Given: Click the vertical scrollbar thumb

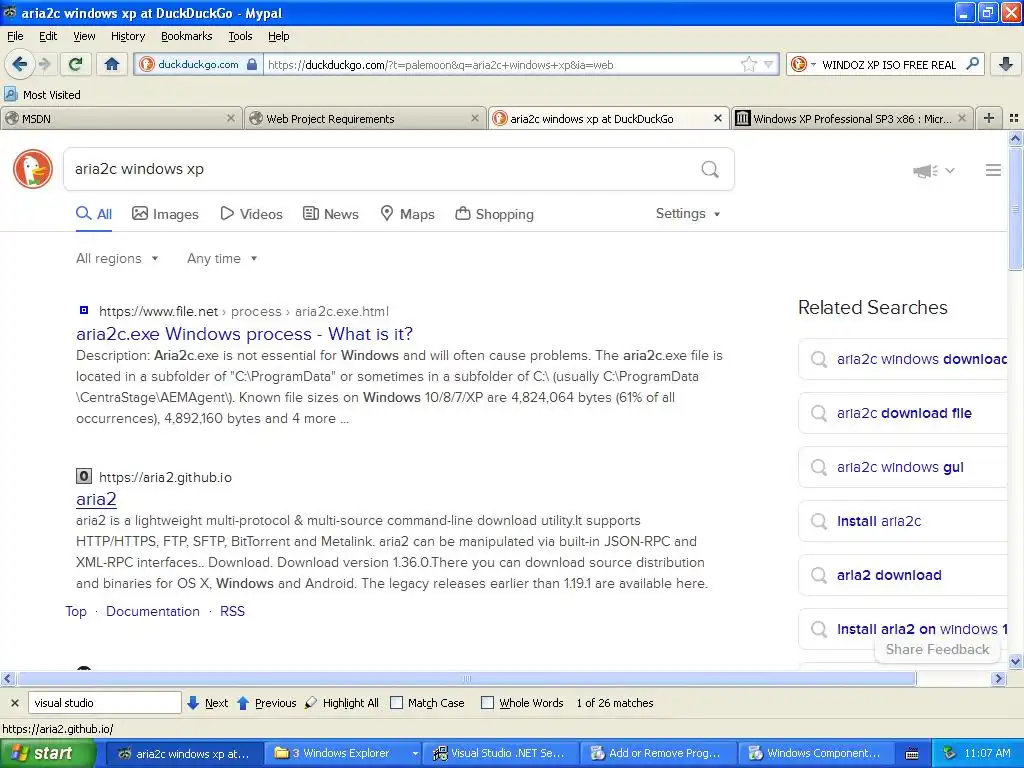Looking at the screenshot, I should pos(1015,209).
